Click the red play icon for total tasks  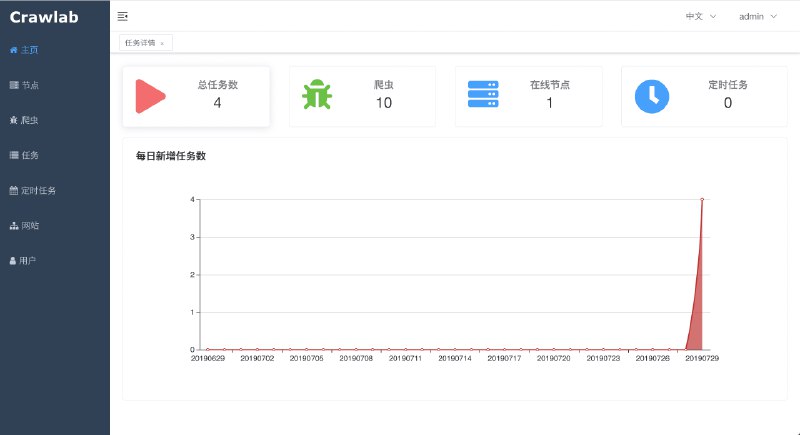point(150,96)
